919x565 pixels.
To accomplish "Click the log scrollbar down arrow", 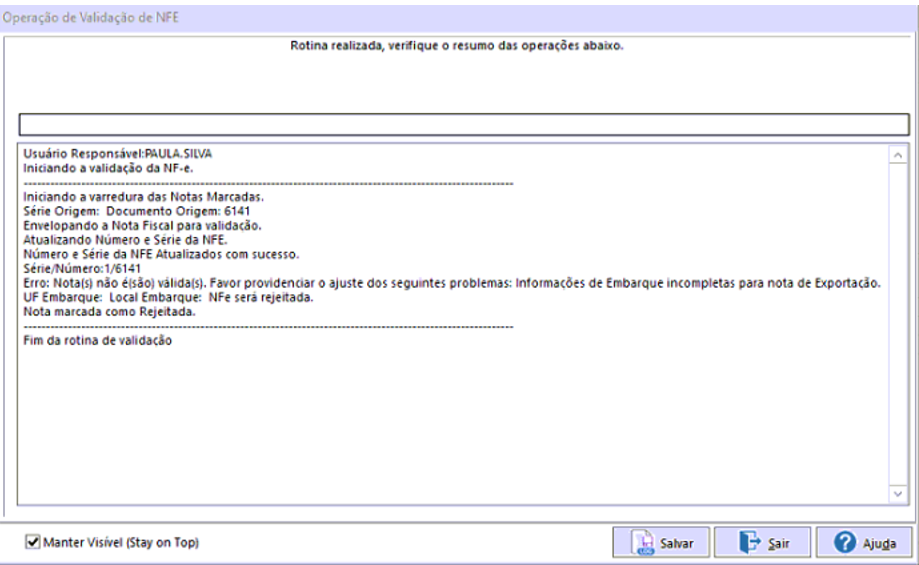I will tap(897, 493).
